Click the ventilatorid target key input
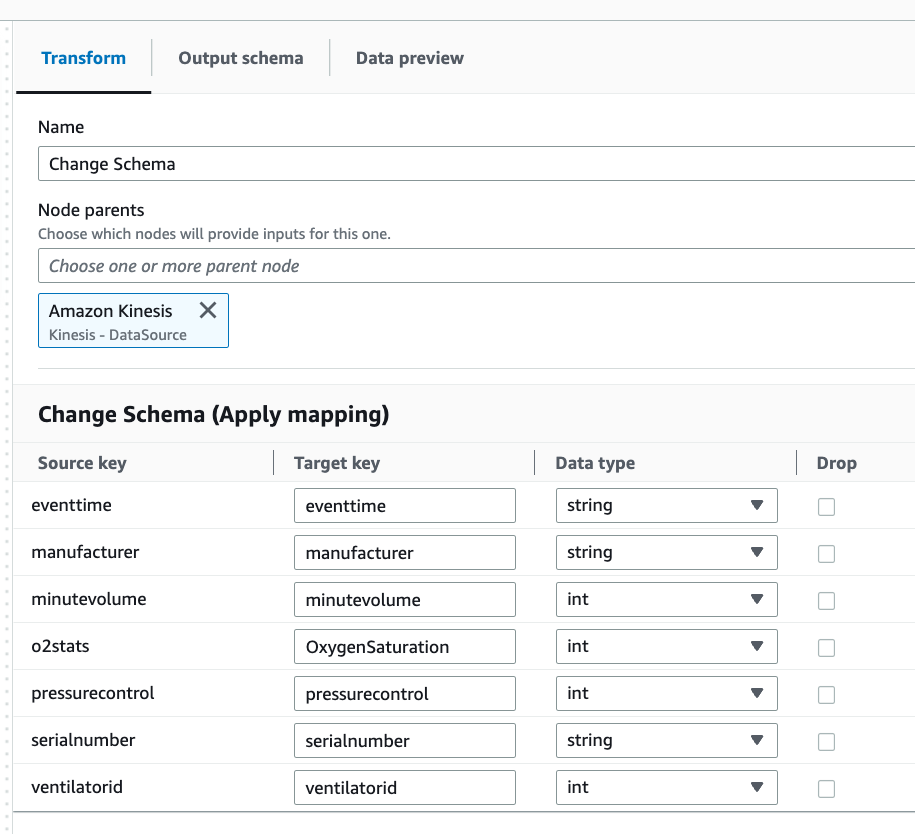The image size is (915, 834). click(404, 788)
